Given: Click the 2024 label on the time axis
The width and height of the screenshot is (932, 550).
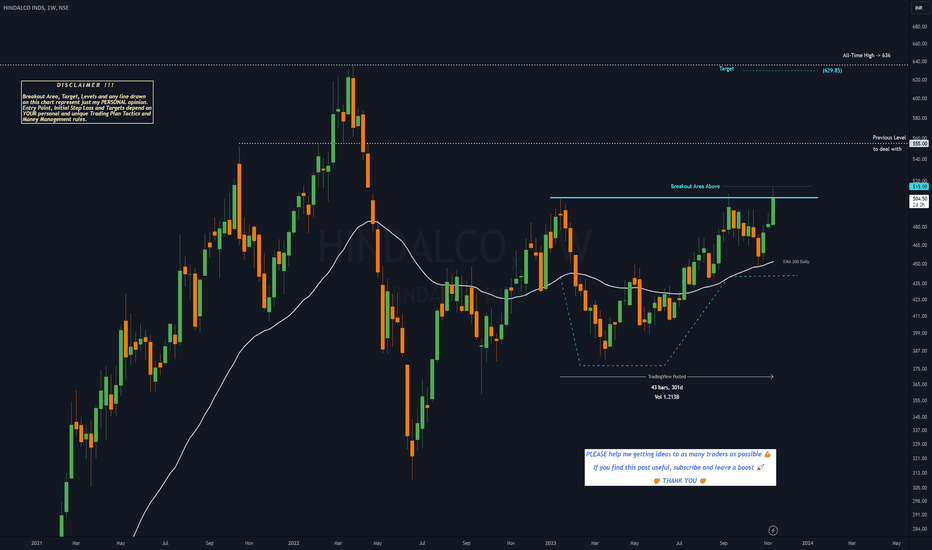Looking at the screenshot, I should (x=807, y=543).
